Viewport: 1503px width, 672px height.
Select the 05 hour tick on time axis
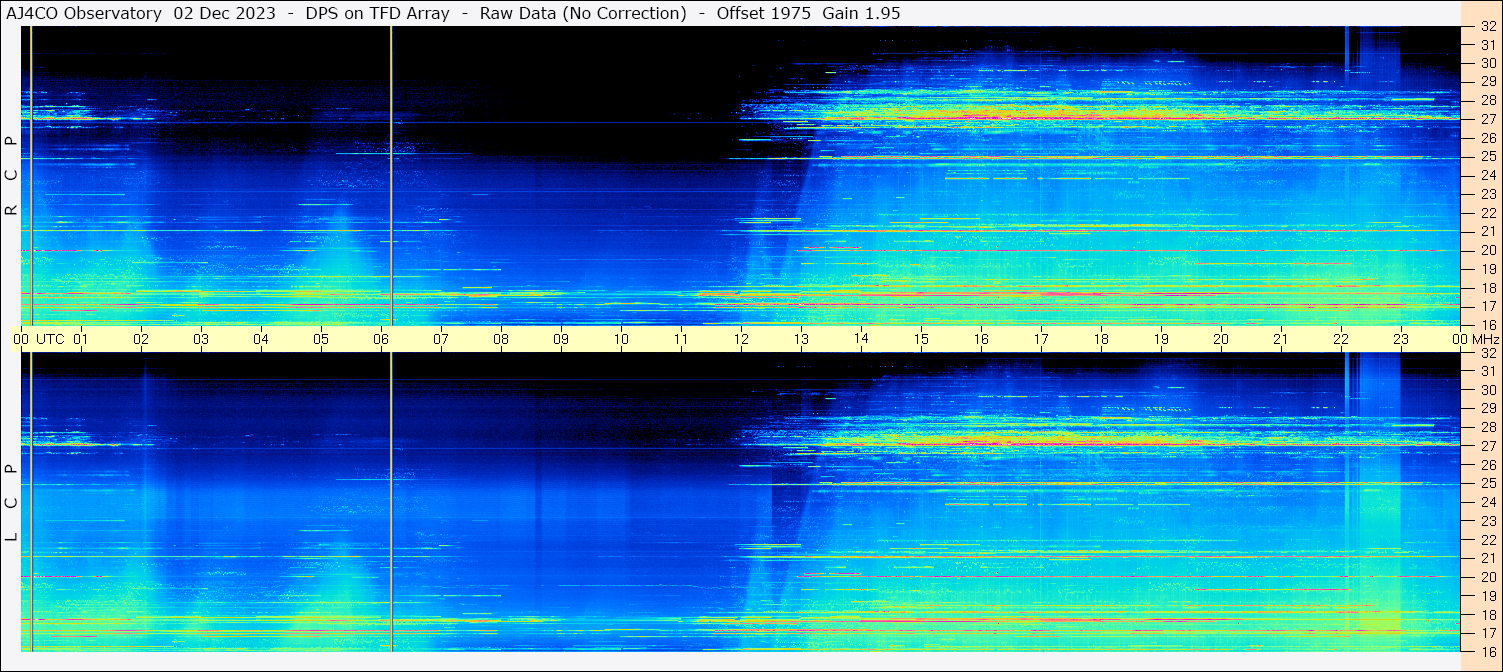(x=321, y=339)
